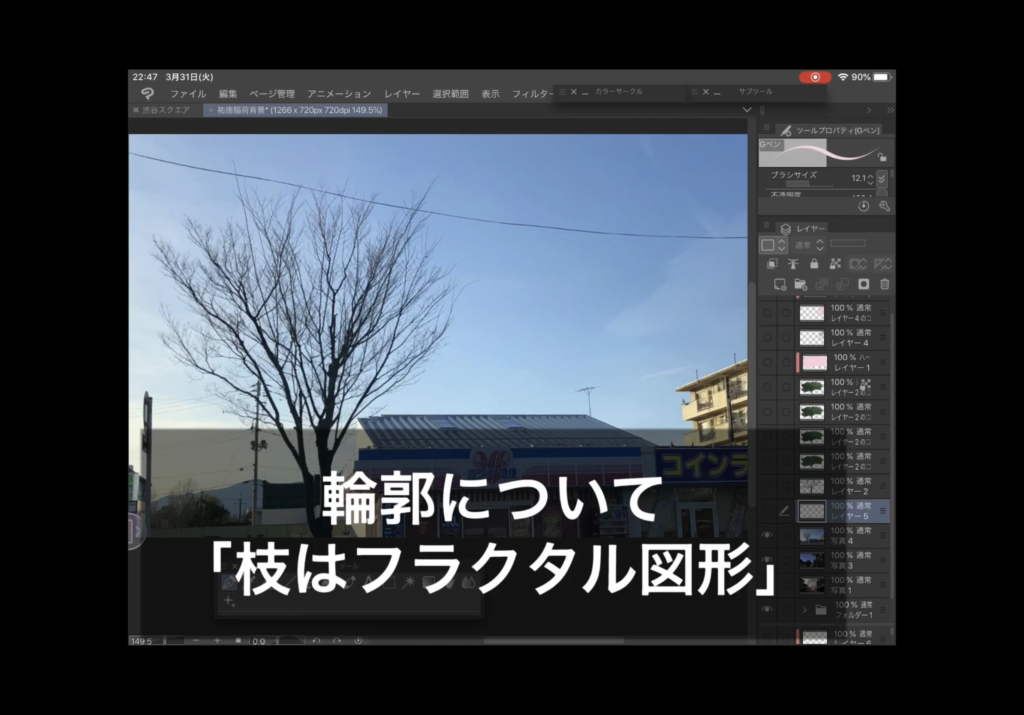Open the 表示 menu
The height and width of the screenshot is (715, 1024).
click(490, 94)
